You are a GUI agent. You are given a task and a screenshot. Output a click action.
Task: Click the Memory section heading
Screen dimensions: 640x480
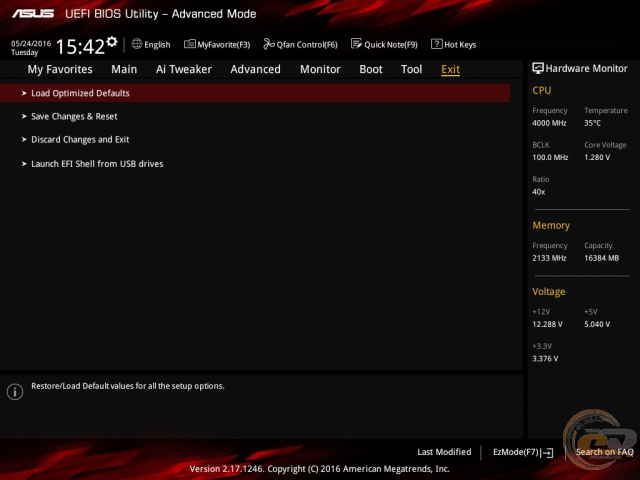point(551,226)
